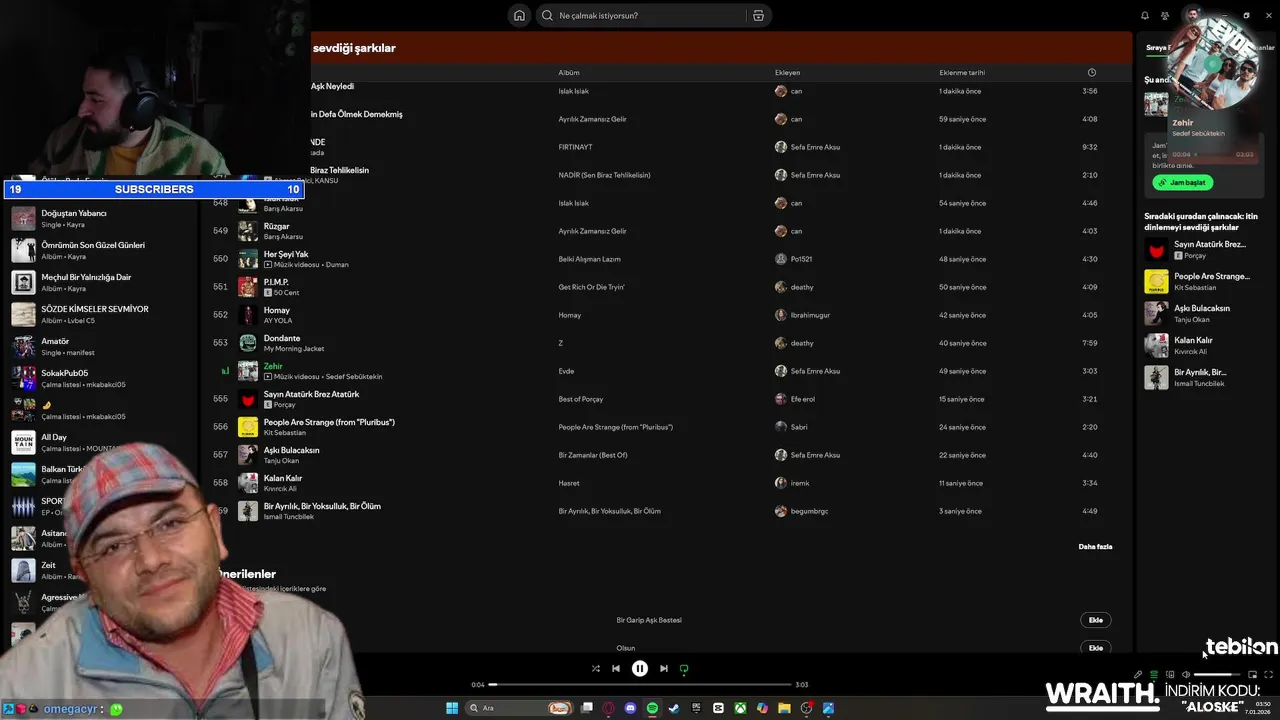Open Copilot from the taskbar

point(762,708)
